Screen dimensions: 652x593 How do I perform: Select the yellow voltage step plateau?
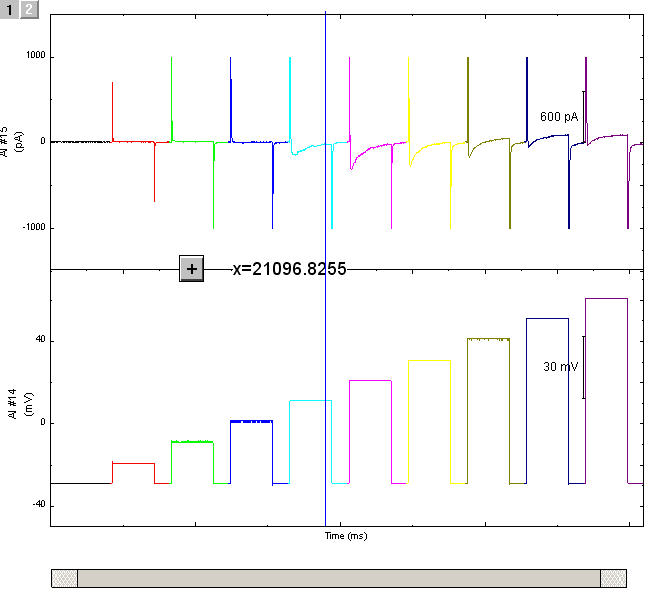(x=429, y=360)
